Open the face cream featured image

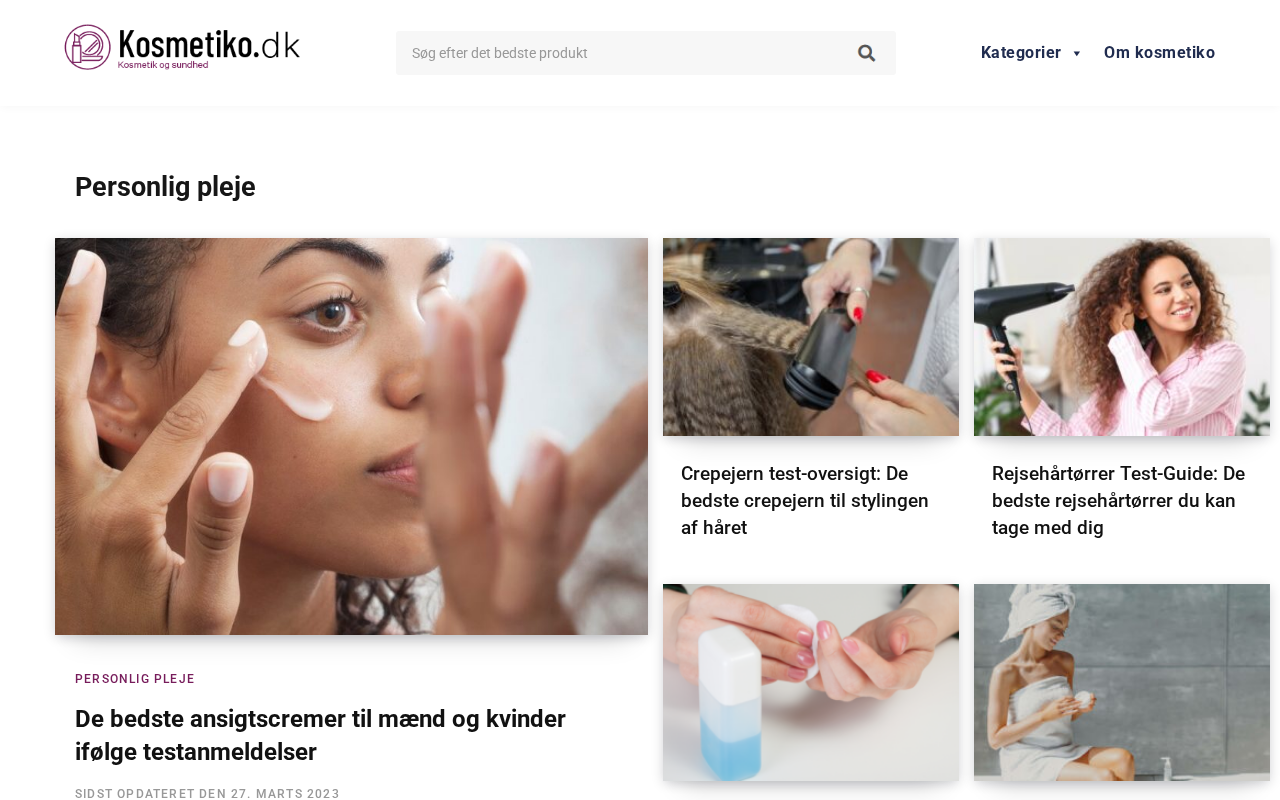[x=351, y=436]
